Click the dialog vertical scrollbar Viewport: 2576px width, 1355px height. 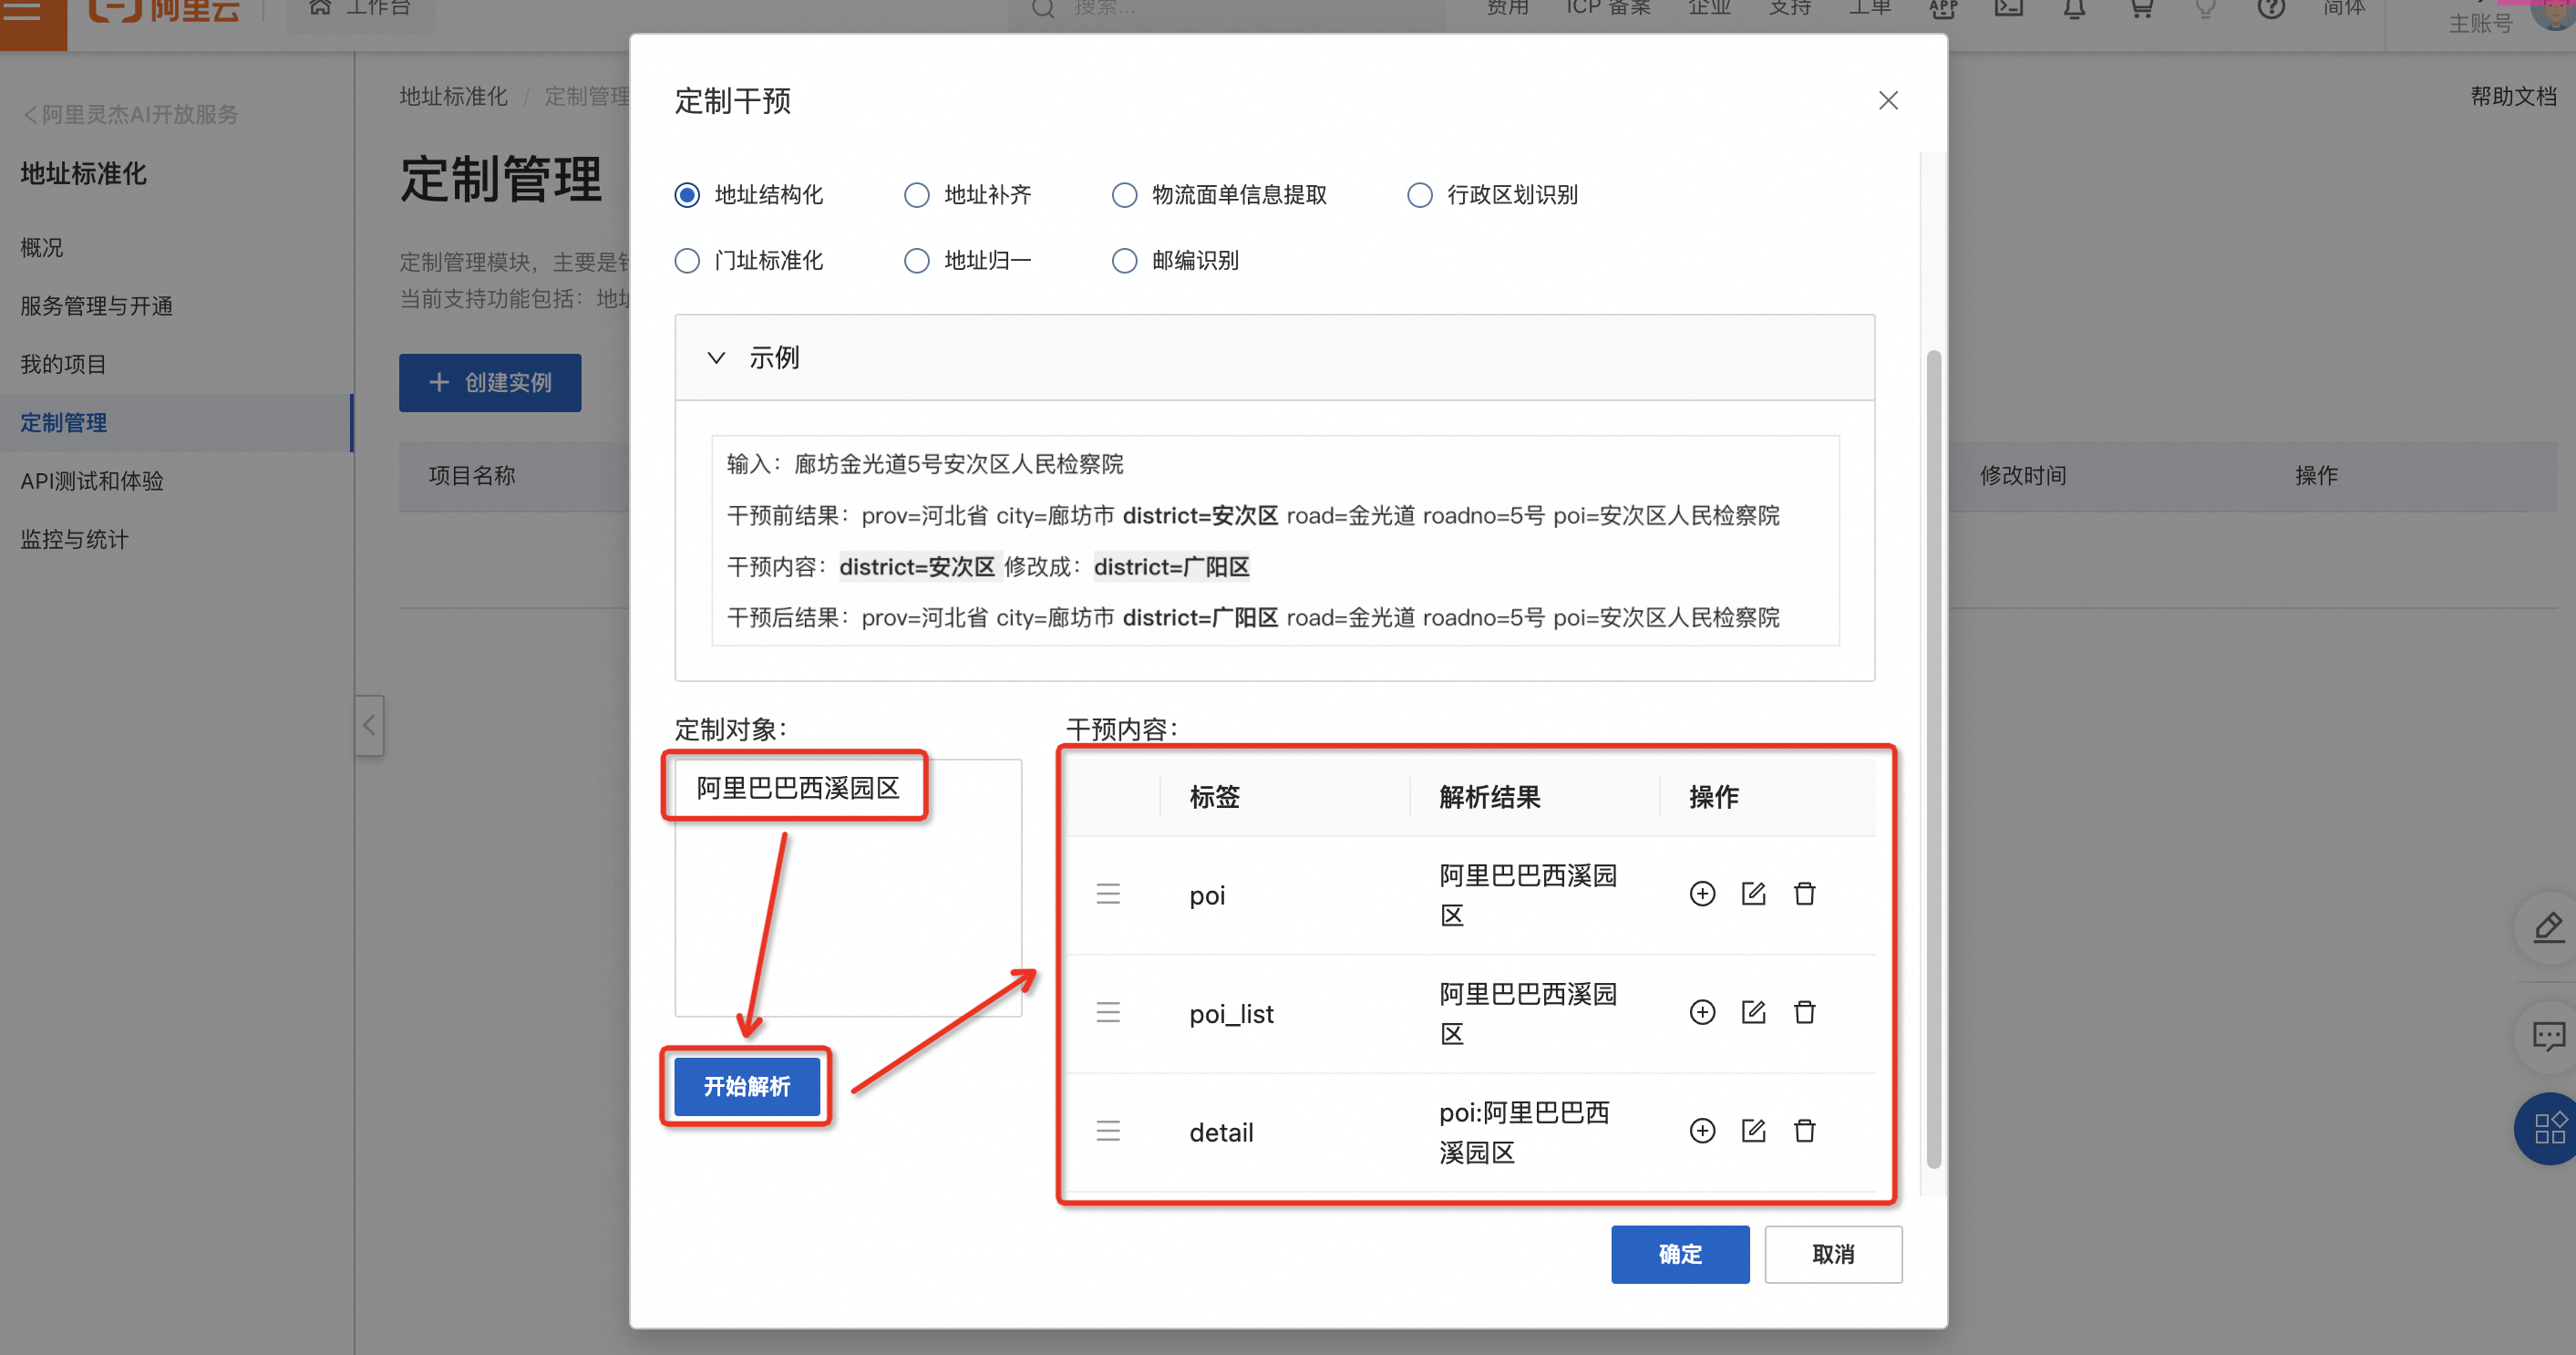point(1933,760)
